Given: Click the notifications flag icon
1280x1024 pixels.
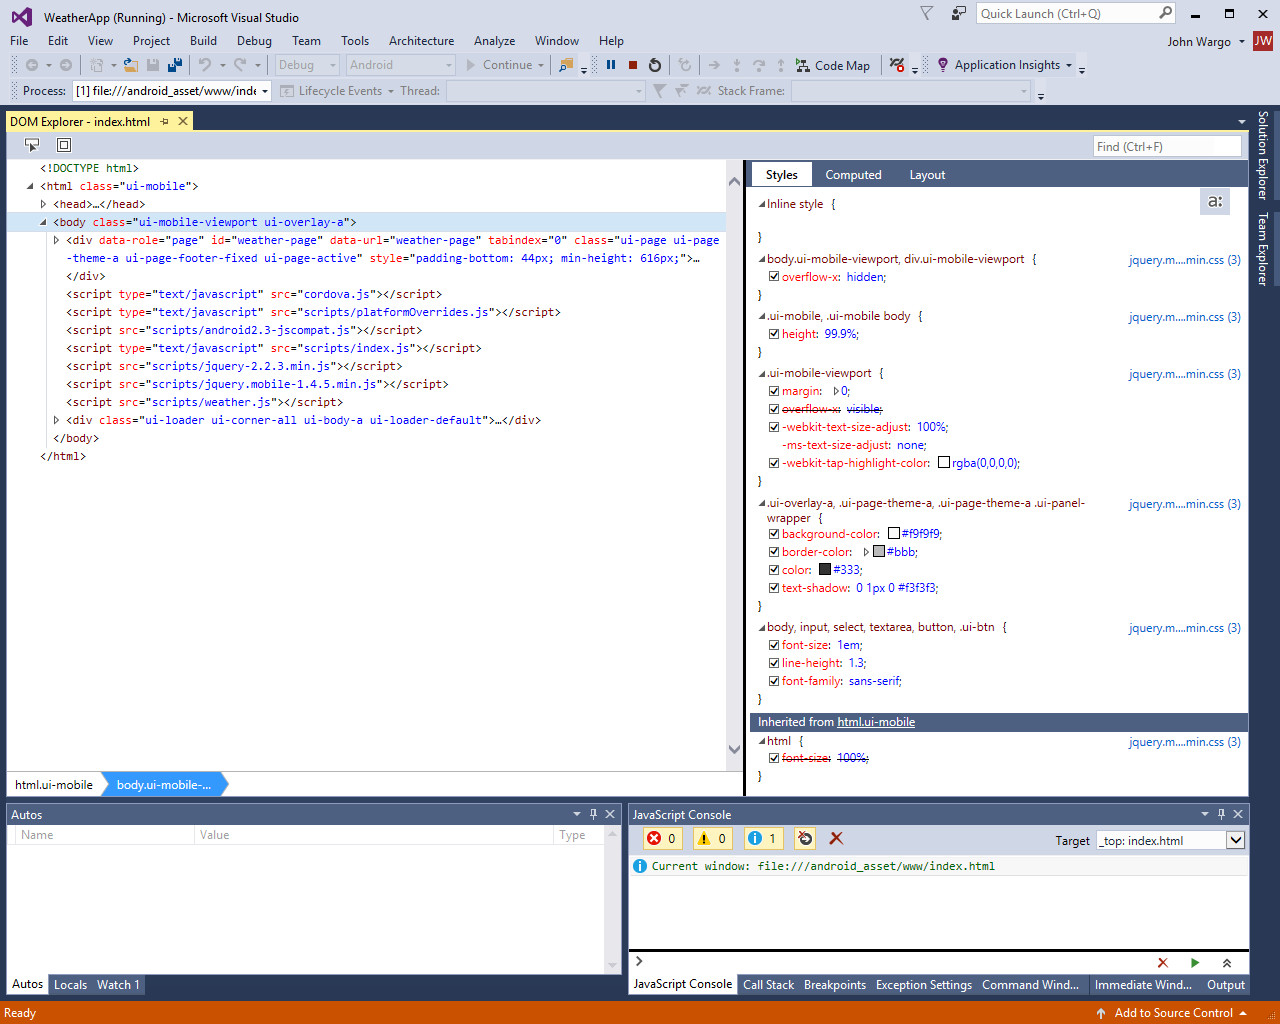Looking at the screenshot, I should [x=926, y=13].
